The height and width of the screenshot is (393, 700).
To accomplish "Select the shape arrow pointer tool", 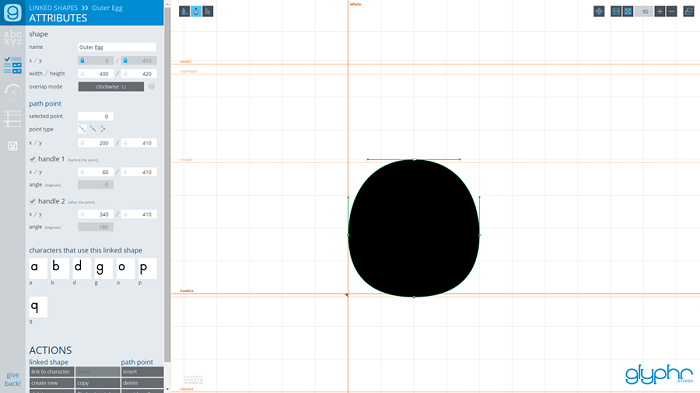I will [x=208, y=12].
